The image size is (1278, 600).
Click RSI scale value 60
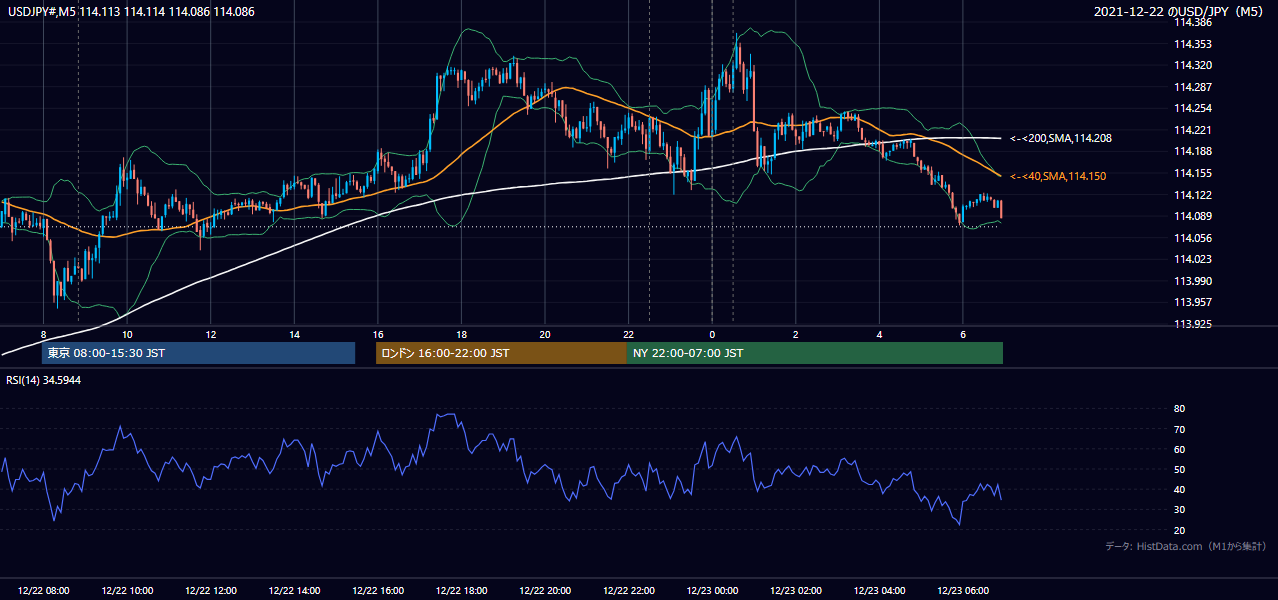tap(1180, 449)
